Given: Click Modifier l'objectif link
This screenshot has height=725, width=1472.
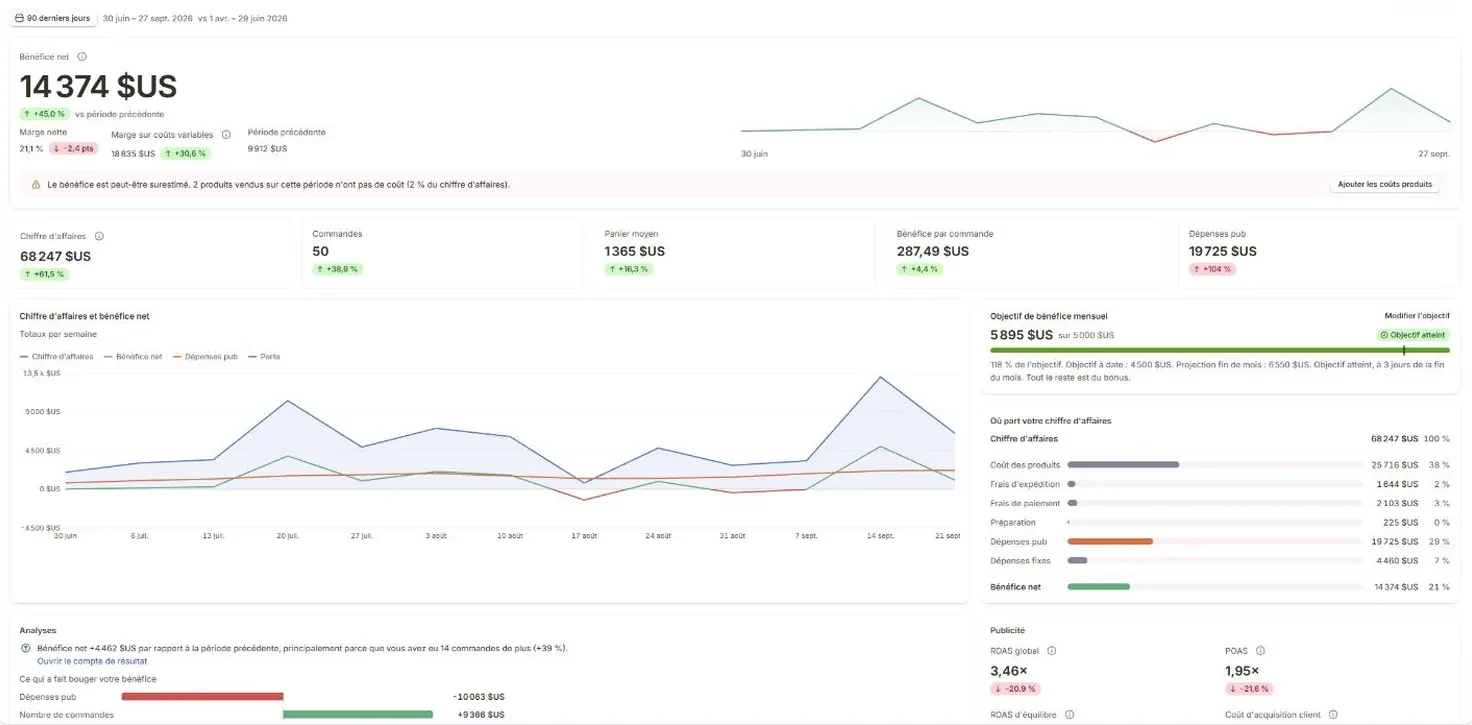Looking at the screenshot, I should [x=1417, y=316].
